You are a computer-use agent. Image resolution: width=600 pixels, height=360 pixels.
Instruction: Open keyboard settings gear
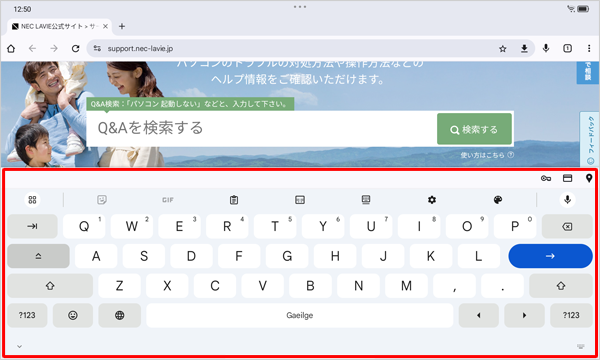click(432, 200)
